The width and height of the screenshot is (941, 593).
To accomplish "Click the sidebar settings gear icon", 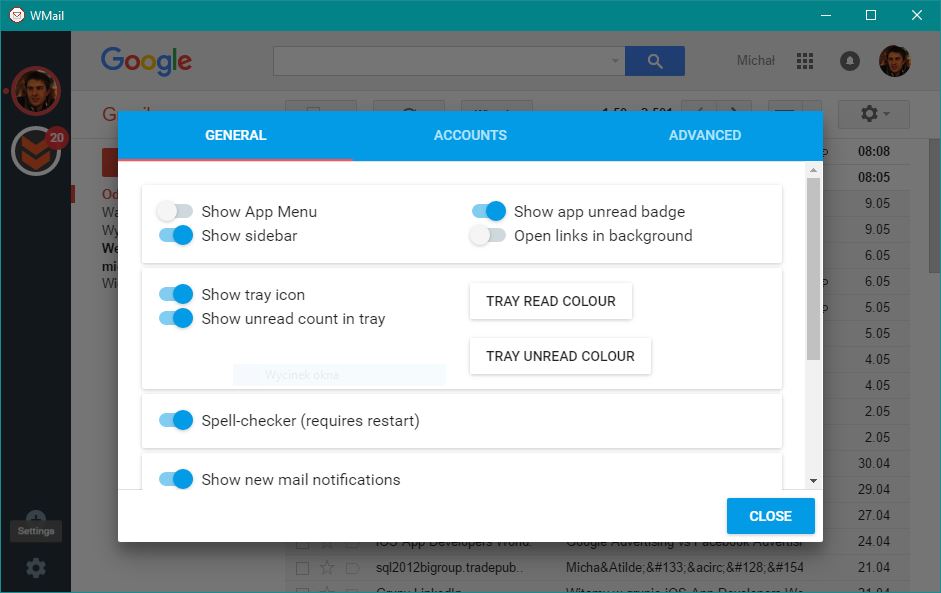I will [x=36, y=567].
